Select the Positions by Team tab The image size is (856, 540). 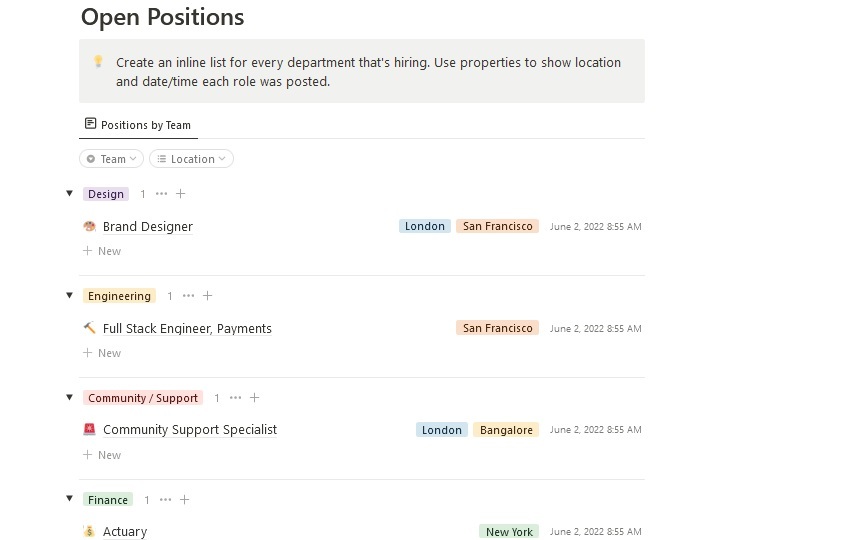point(137,125)
